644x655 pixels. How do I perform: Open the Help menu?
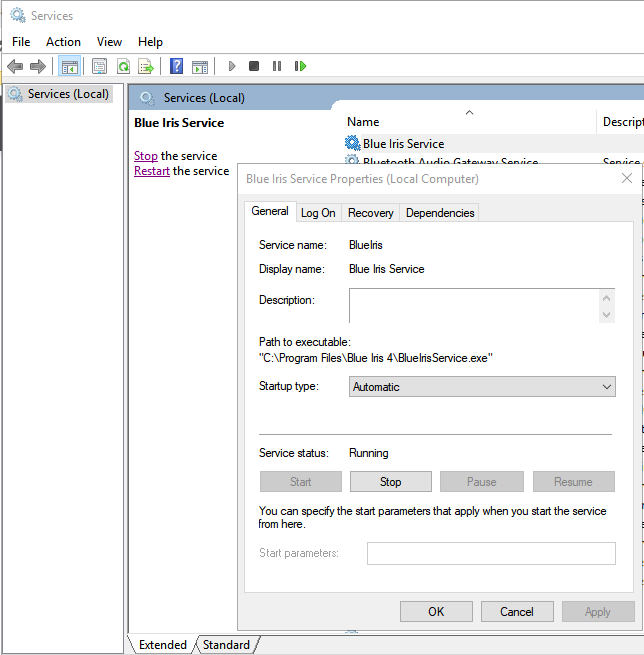150,42
